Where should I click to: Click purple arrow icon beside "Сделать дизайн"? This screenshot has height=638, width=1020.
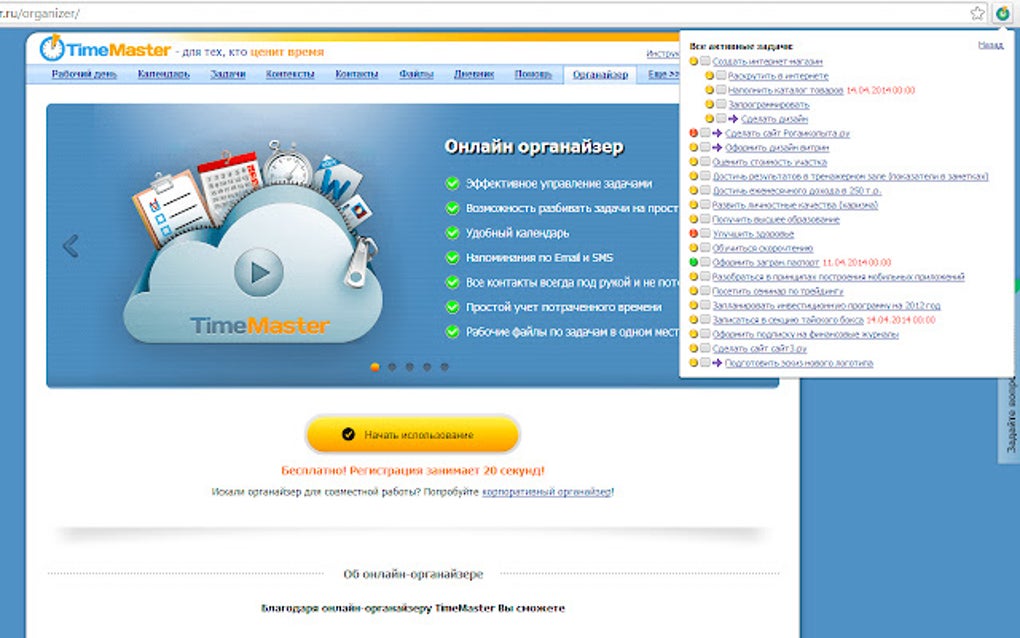tap(732, 119)
